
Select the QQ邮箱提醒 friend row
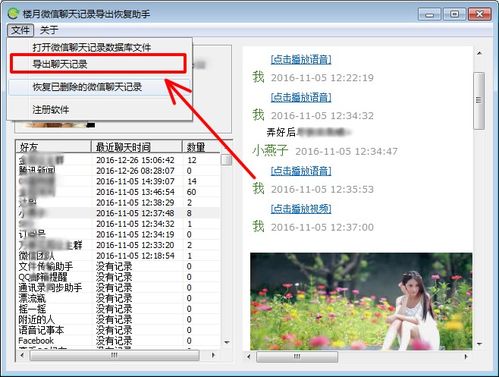tap(118, 277)
